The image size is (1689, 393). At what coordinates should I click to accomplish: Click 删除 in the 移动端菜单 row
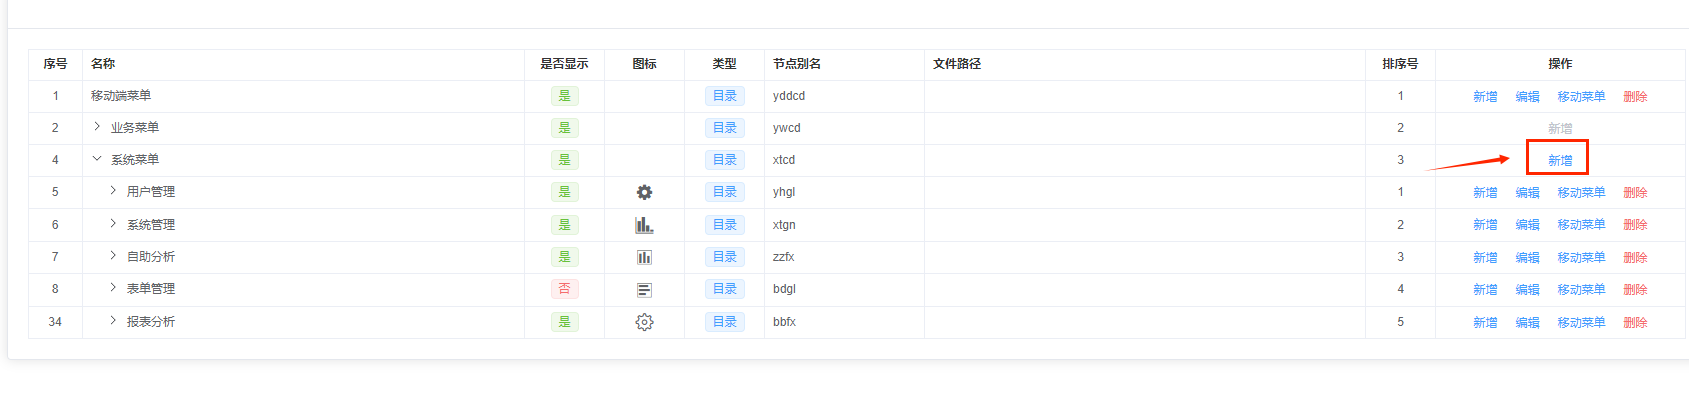[x=1635, y=97]
